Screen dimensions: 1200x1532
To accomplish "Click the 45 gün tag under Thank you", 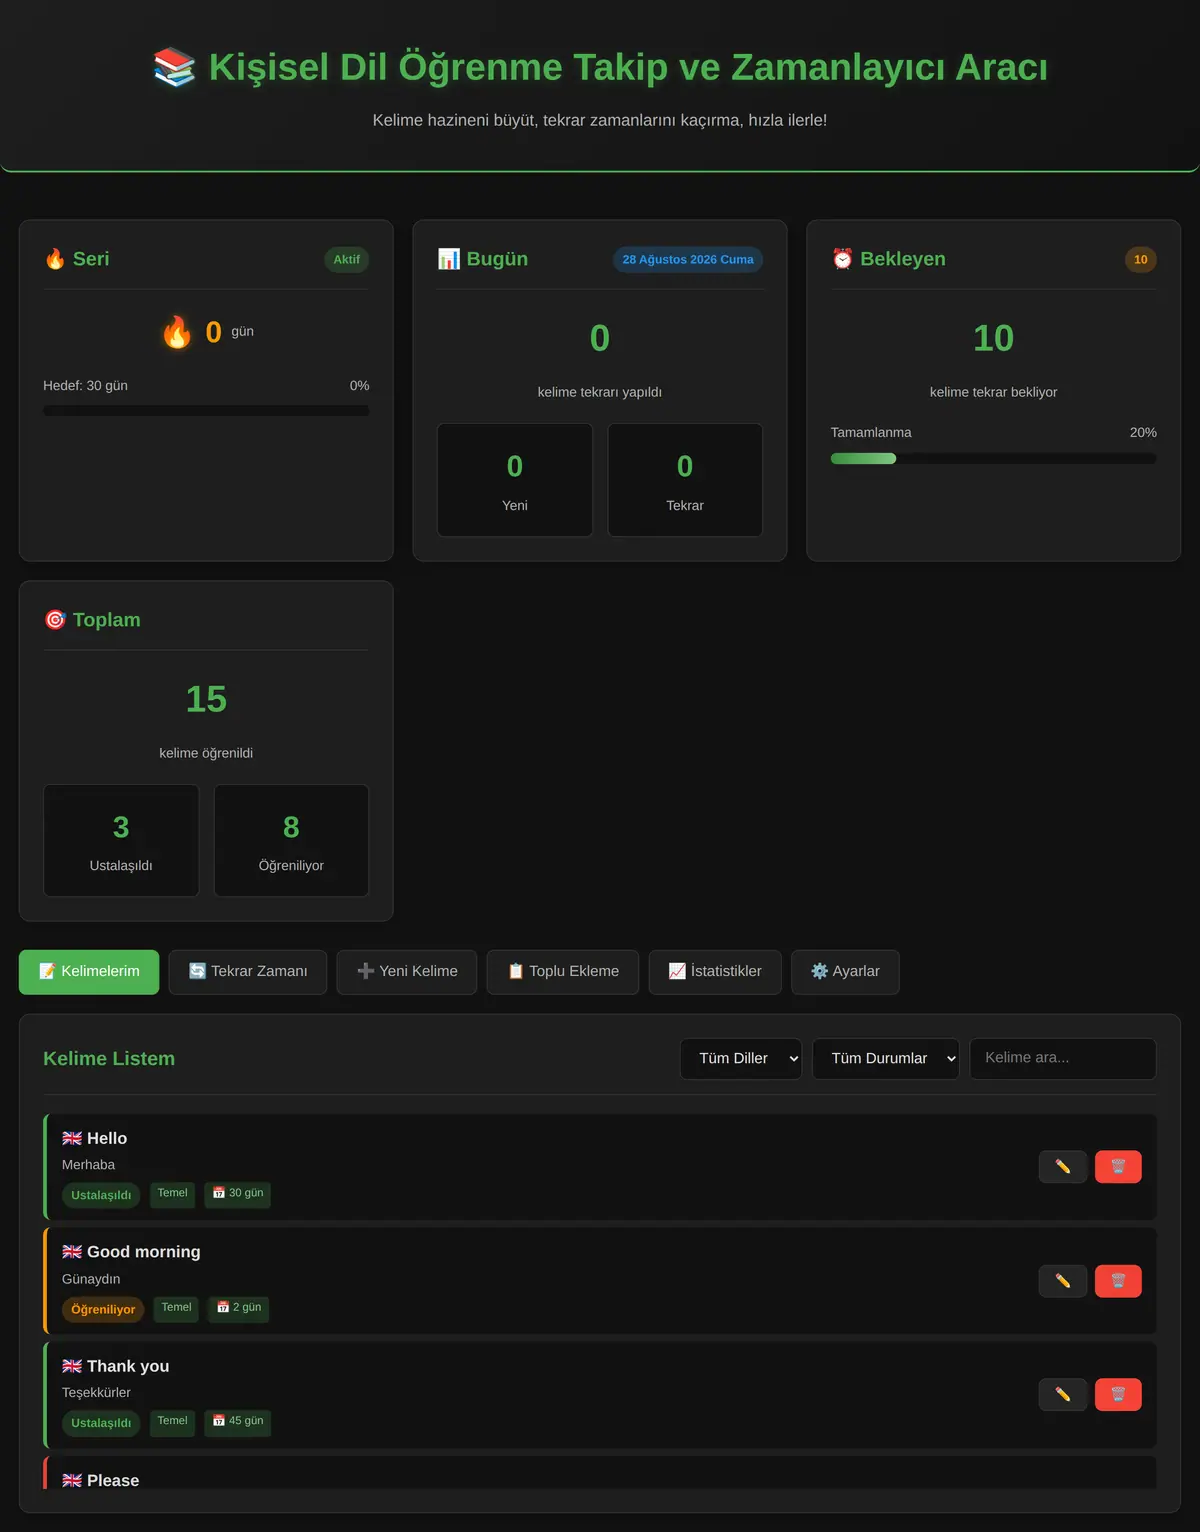I will coord(238,1422).
